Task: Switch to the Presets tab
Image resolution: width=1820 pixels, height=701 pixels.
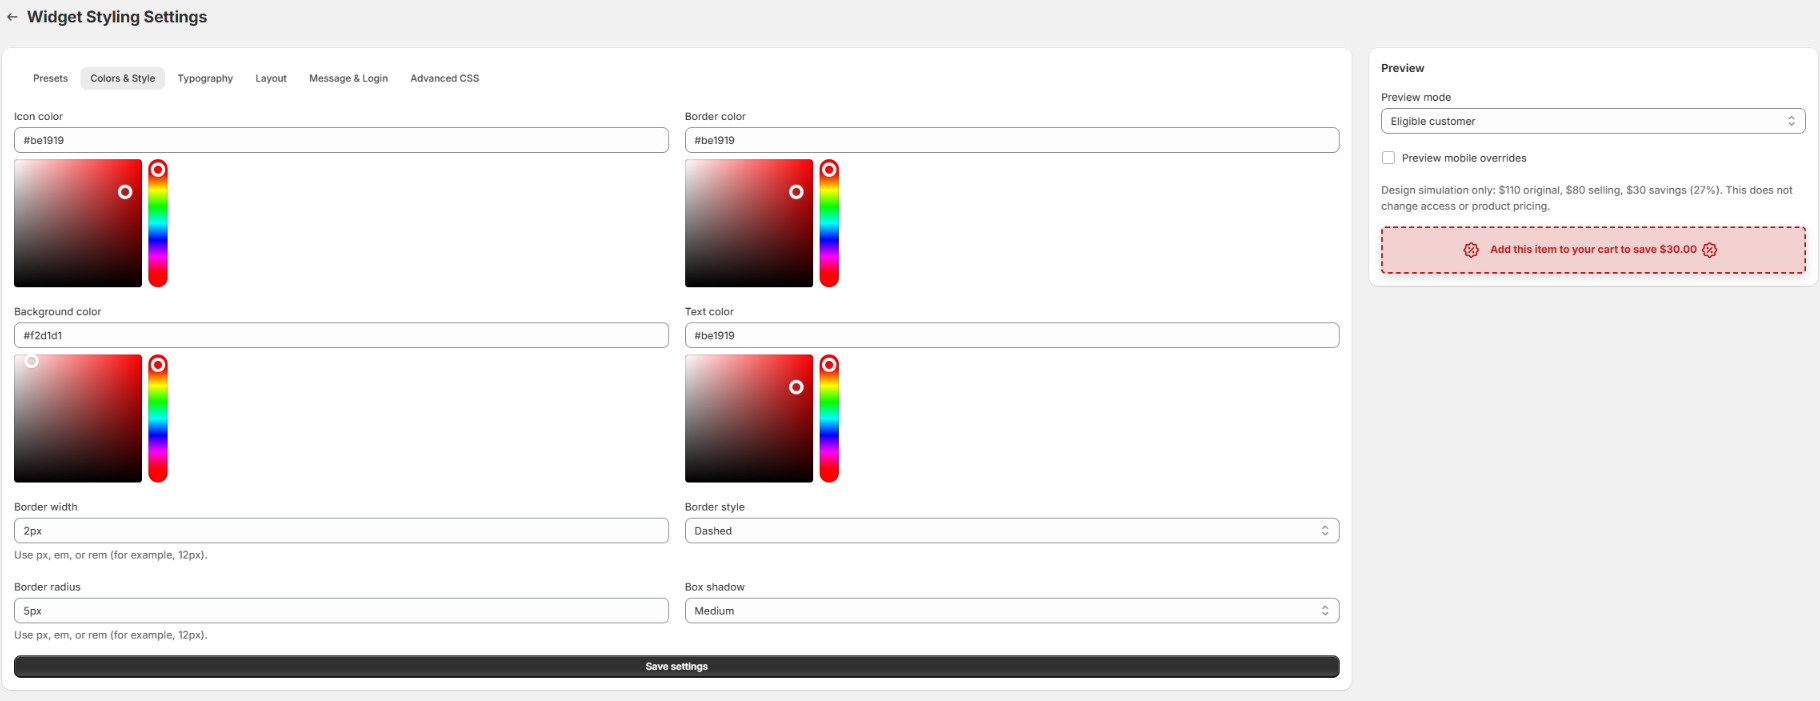Action: (x=50, y=78)
